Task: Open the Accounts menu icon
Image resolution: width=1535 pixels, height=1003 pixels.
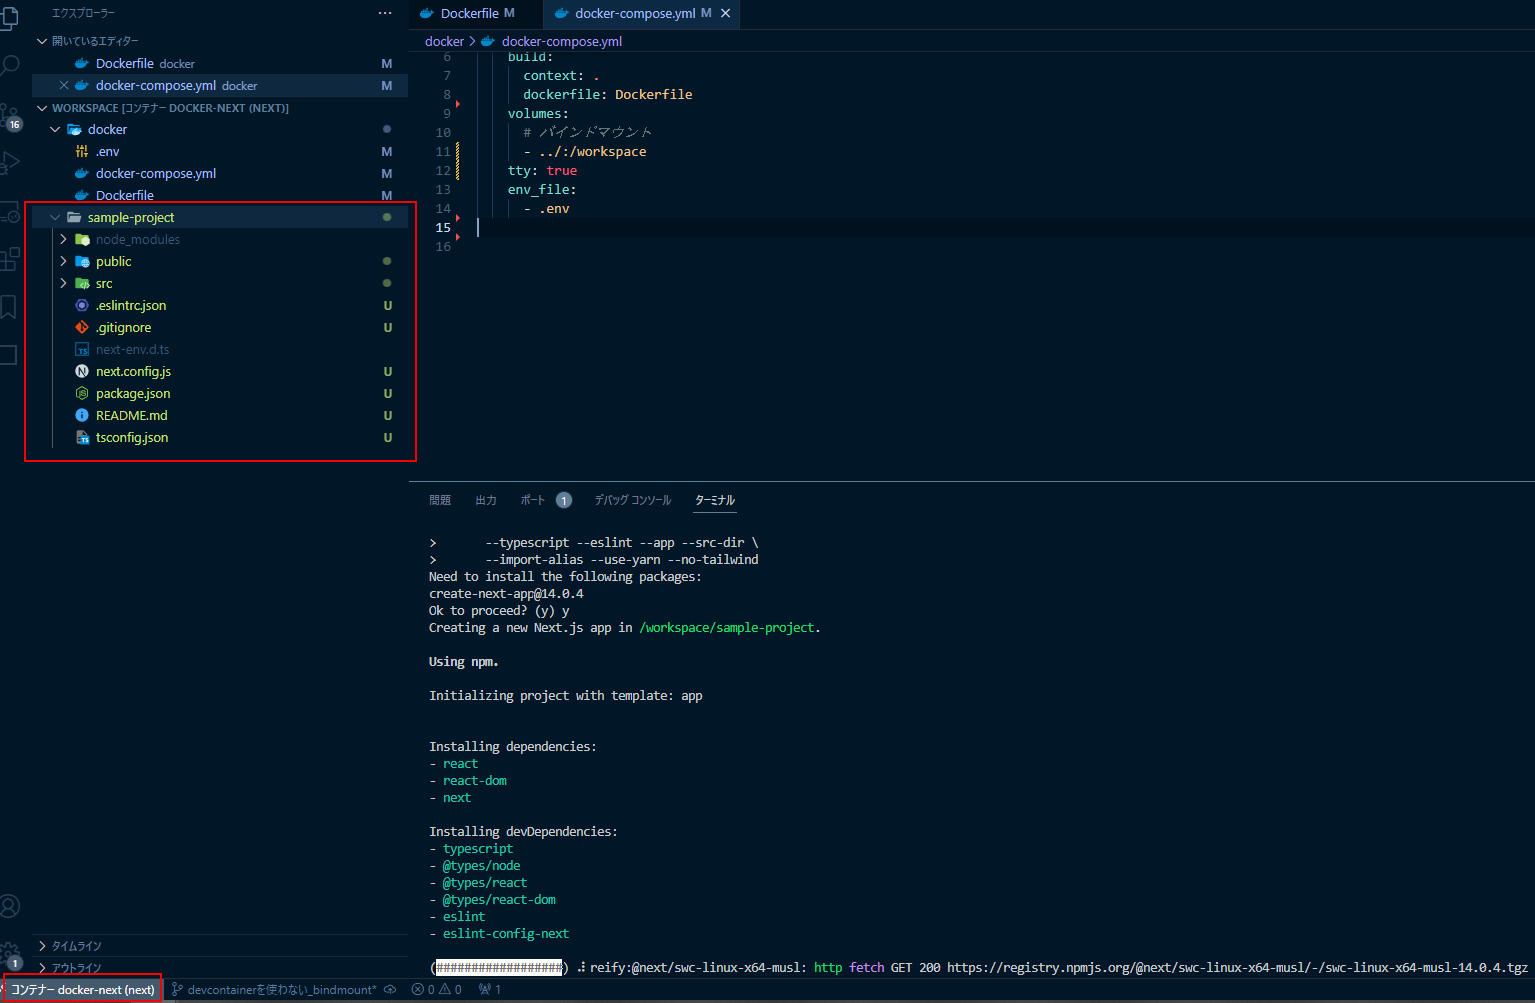Action: point(9,906)
